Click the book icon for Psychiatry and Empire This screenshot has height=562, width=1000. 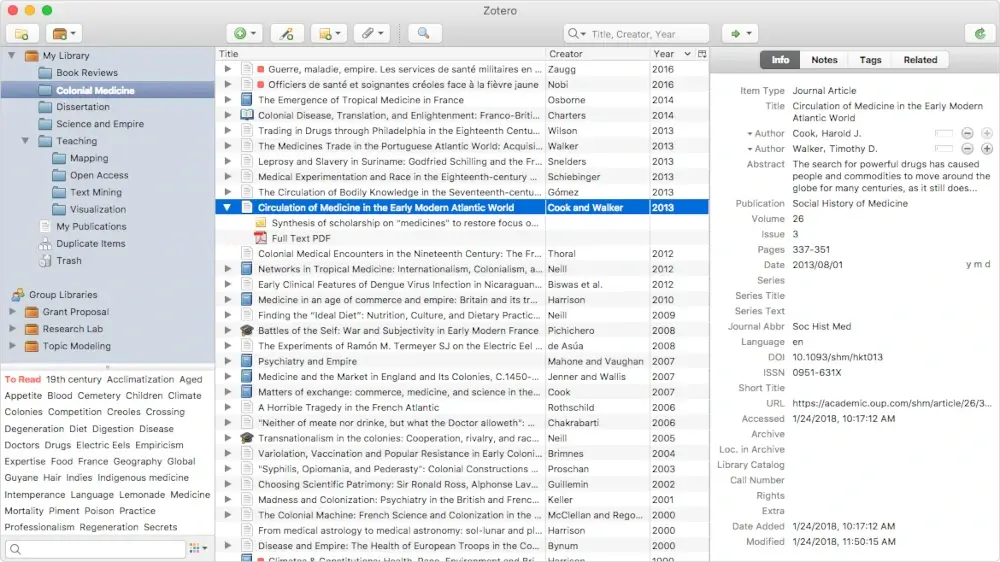pos(247,361)
